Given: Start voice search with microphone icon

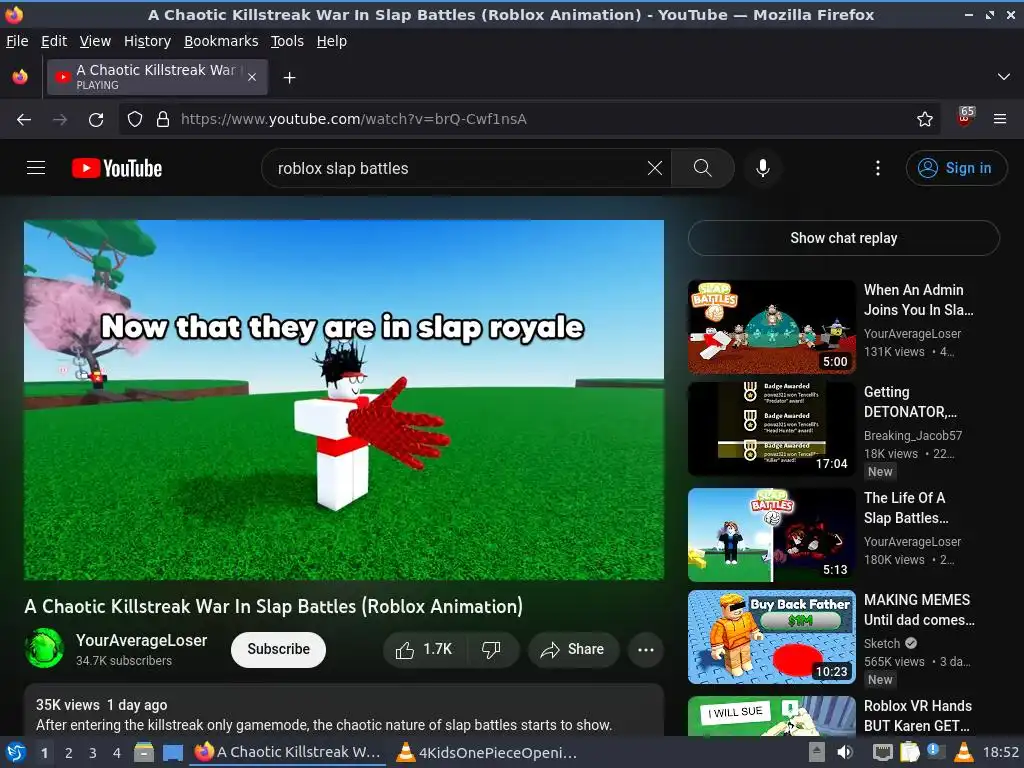Looking at the screenshot, I should pos(762,168).
